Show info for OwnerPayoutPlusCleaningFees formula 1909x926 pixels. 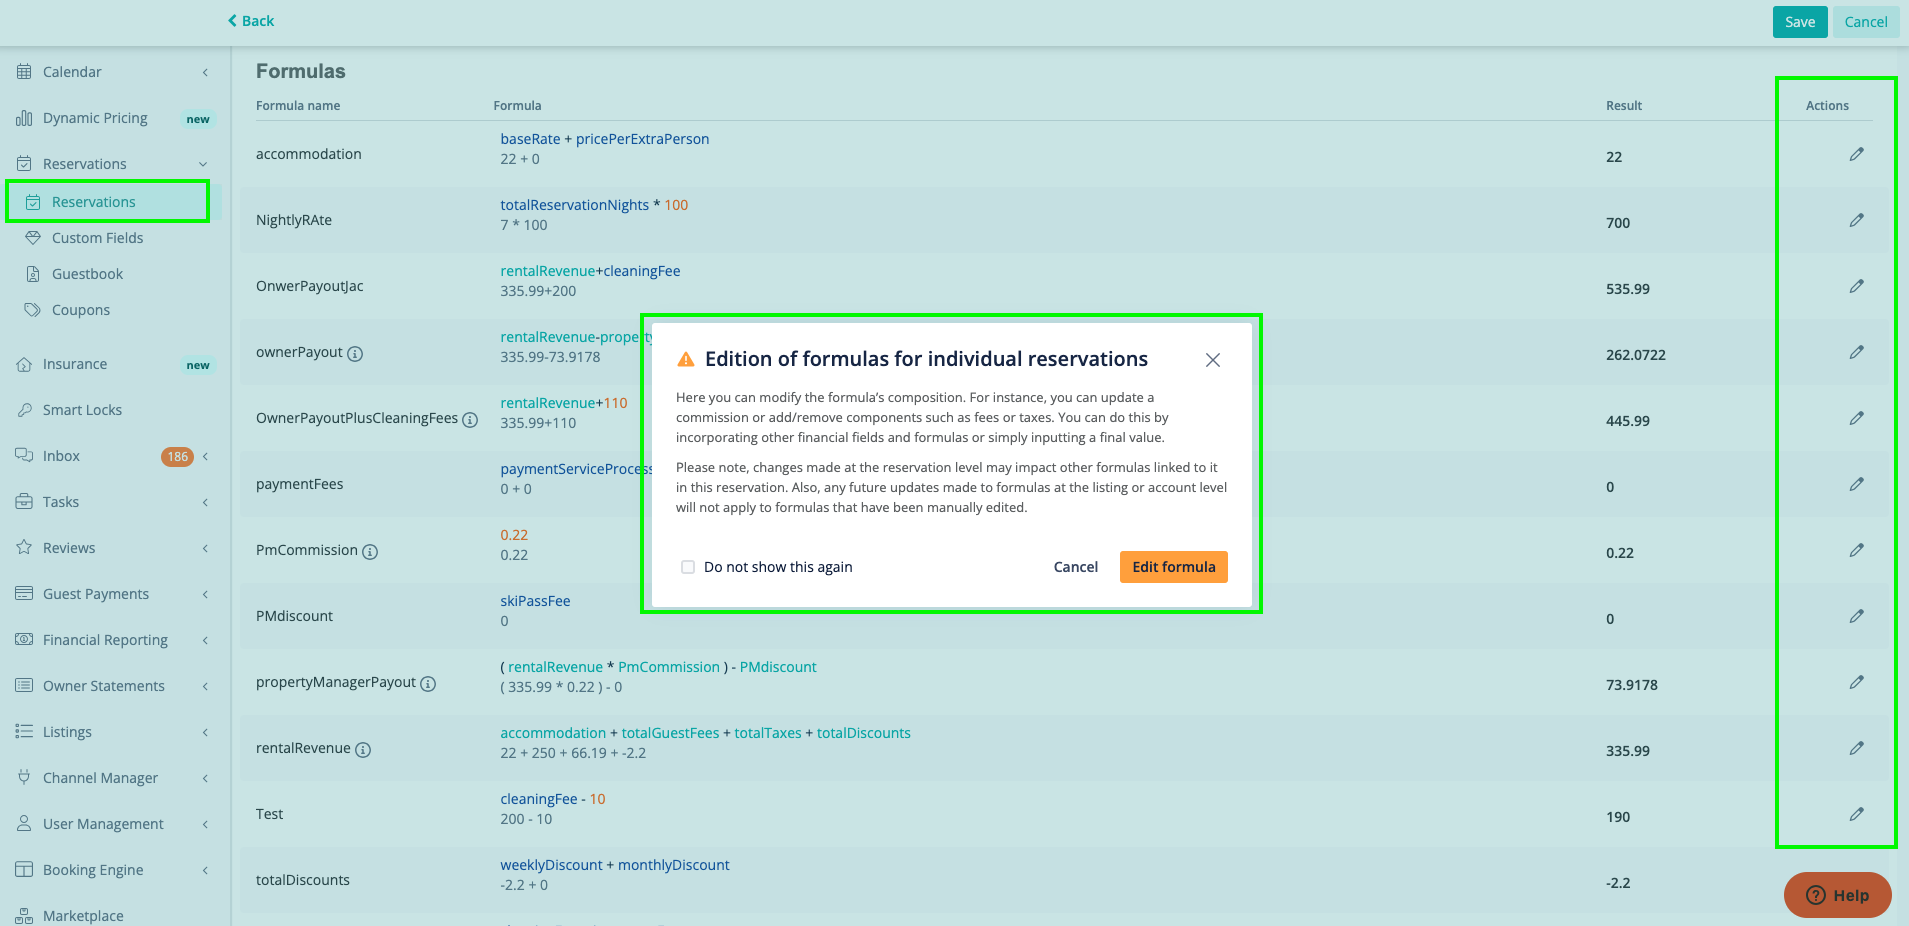coord(470,419)
